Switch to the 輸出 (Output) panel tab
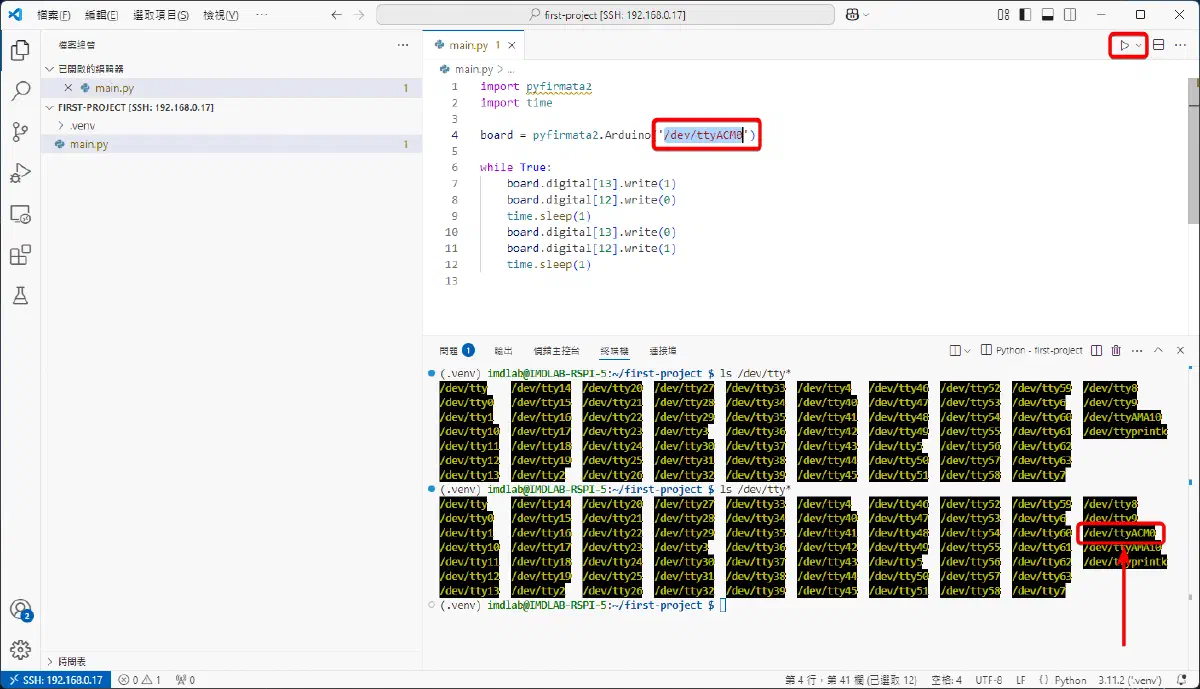1200x689 pixels. [503, 350]
